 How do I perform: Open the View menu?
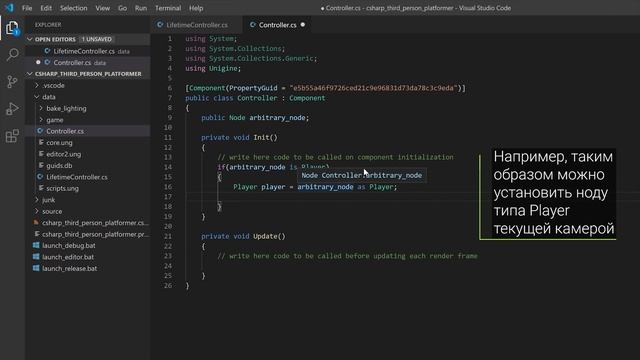pyautogui.click(x=102, y=8)
